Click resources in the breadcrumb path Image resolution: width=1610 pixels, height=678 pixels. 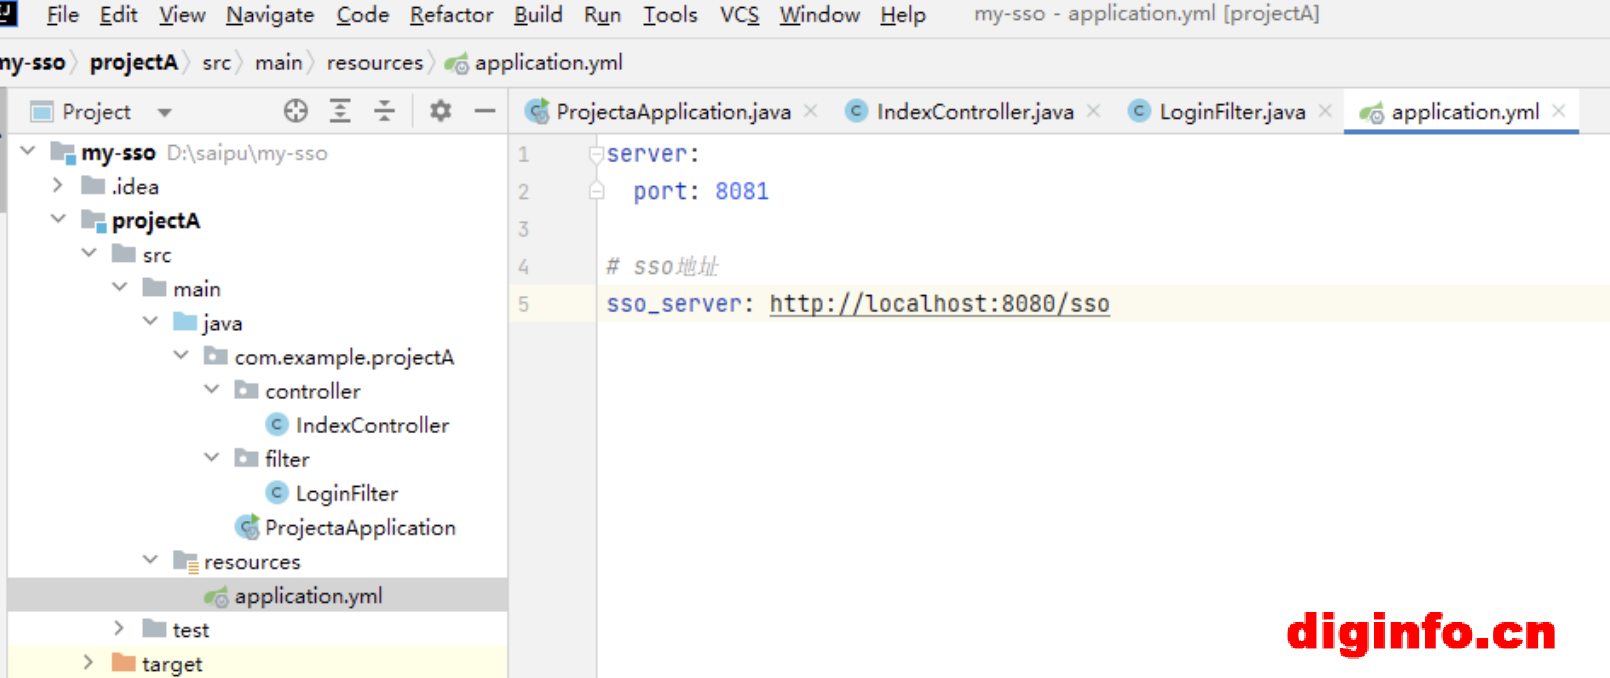click(374, 63)
